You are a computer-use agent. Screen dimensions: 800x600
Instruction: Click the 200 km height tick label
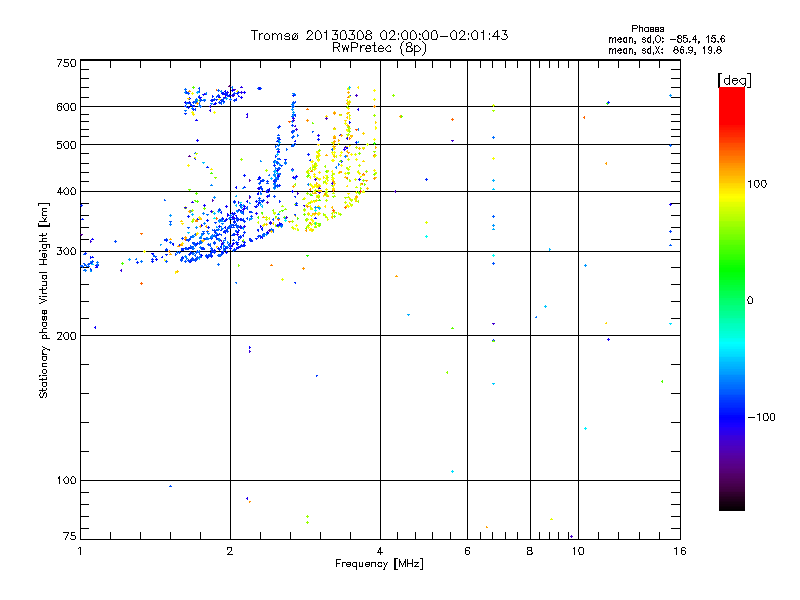66,336
